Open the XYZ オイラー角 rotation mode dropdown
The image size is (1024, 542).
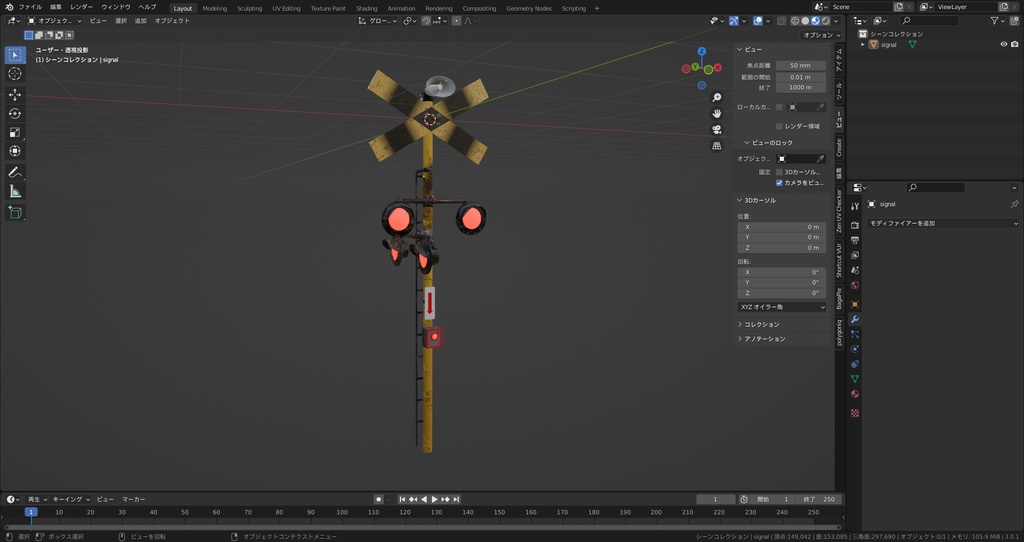coord(782,307)
